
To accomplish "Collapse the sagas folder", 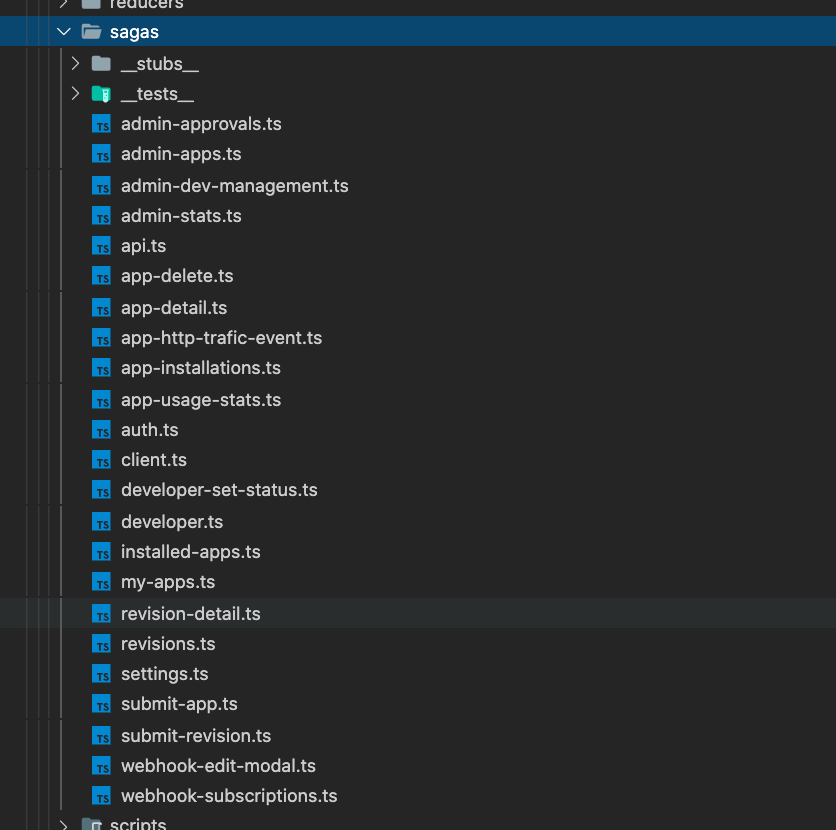I will pos(64,31).
